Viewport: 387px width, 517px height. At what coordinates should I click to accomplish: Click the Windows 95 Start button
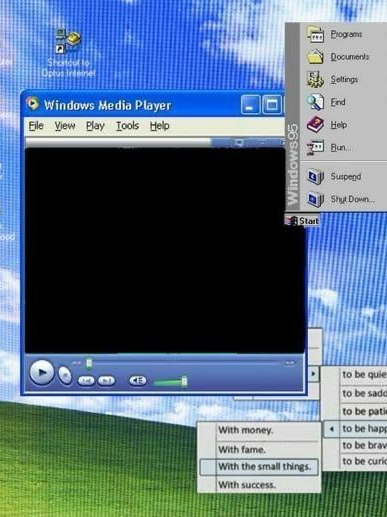(302, 221)
